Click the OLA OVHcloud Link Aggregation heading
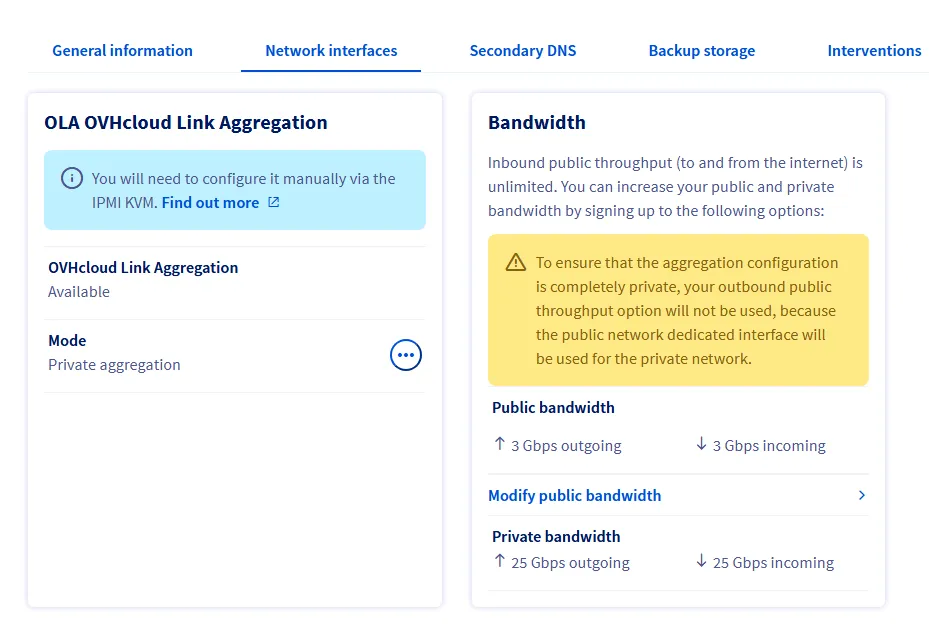929x635 pixels. 186,123
